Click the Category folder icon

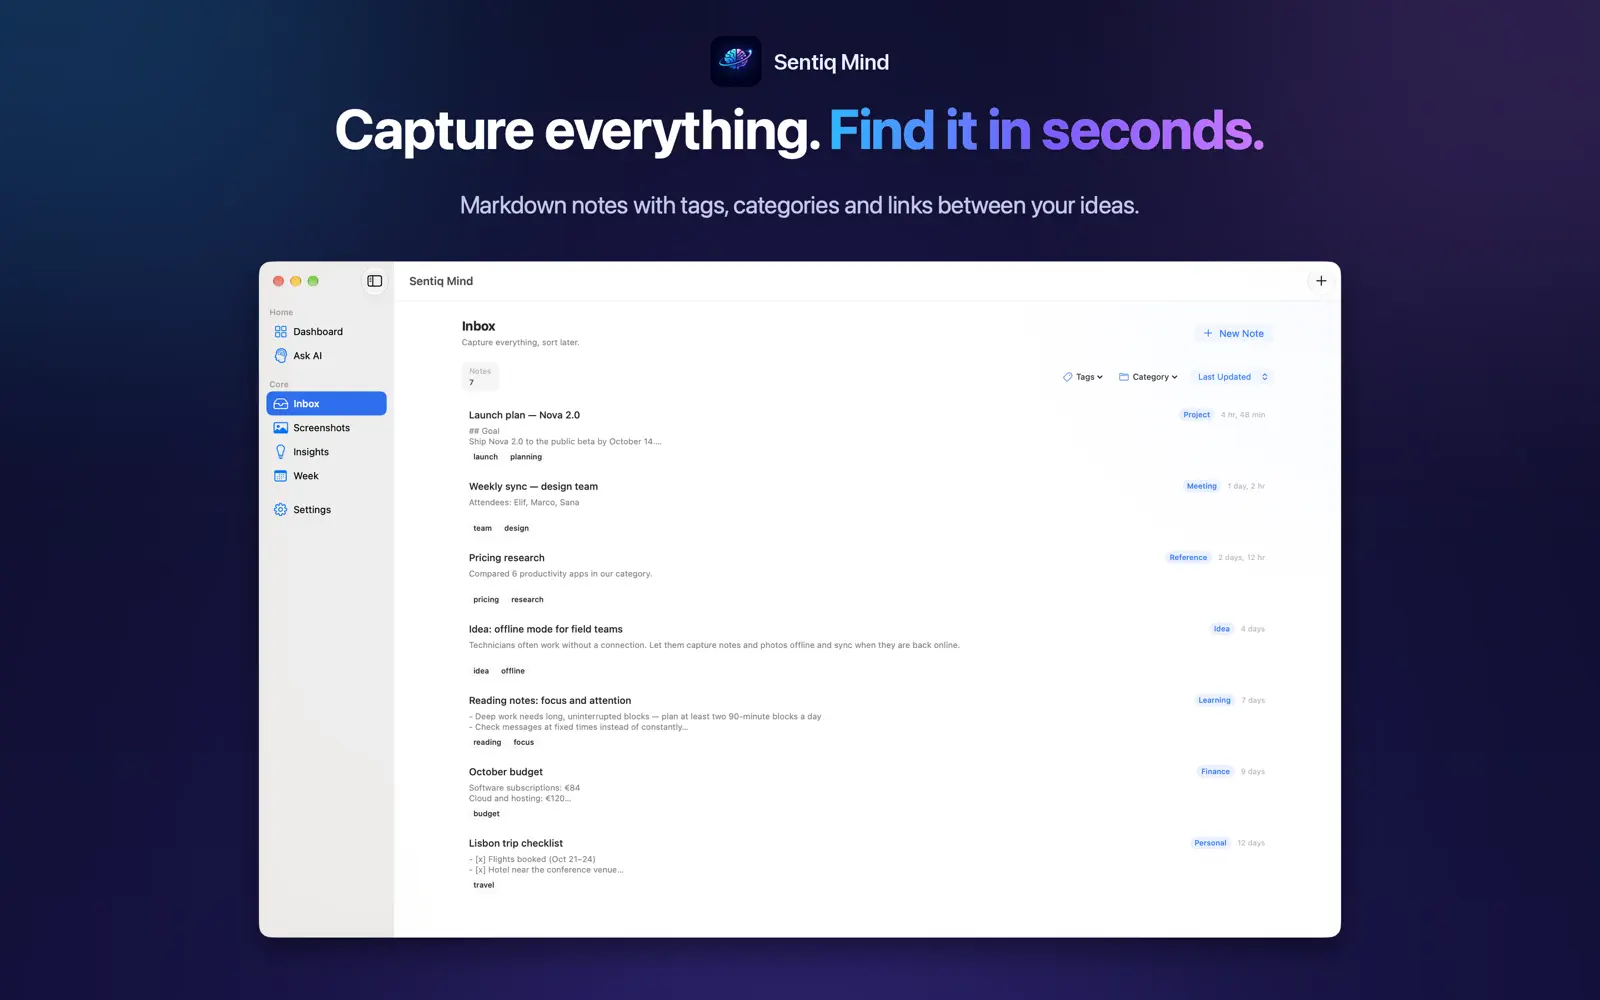(x=1124, y=377)
